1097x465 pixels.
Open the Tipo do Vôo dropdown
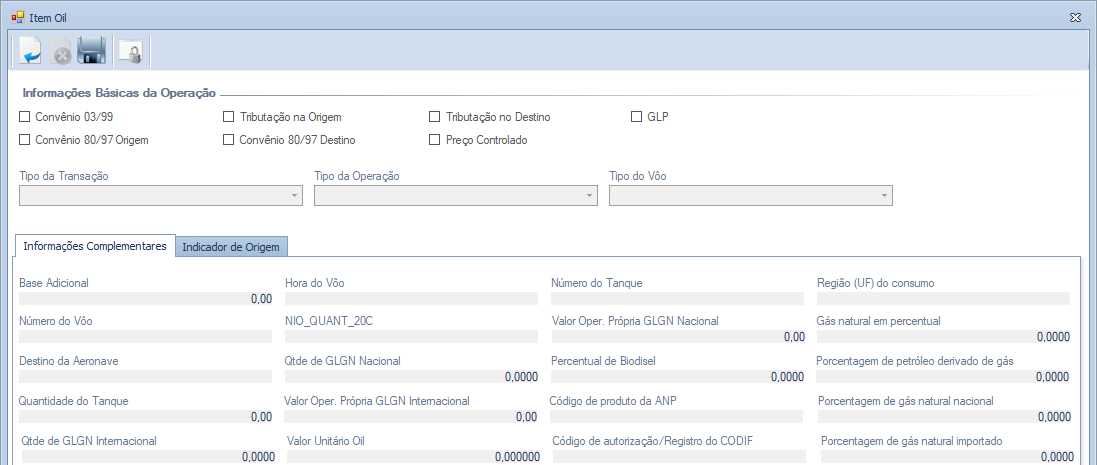[750, 195]
